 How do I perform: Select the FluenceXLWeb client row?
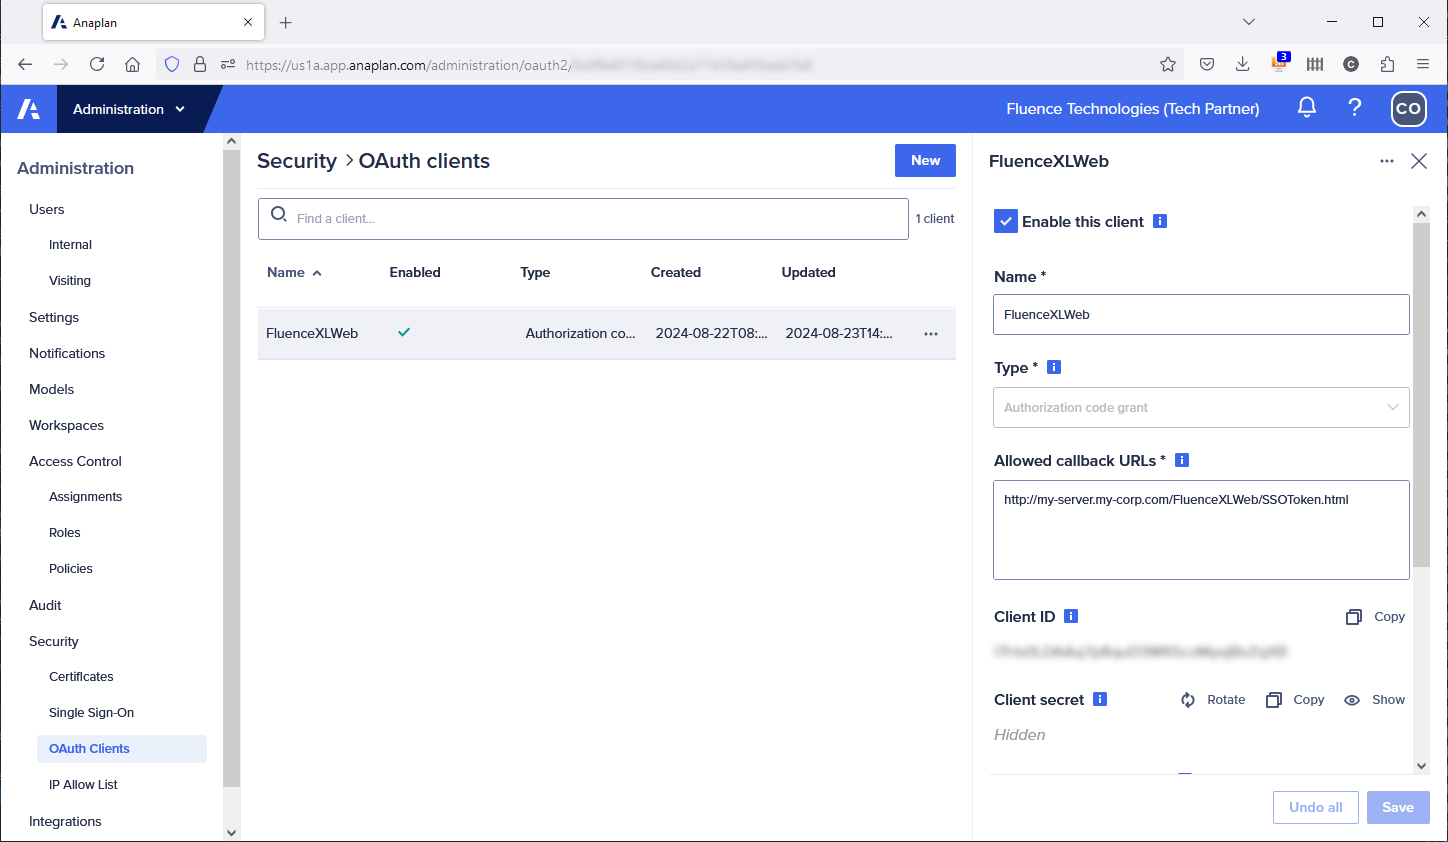coord(606,334)
